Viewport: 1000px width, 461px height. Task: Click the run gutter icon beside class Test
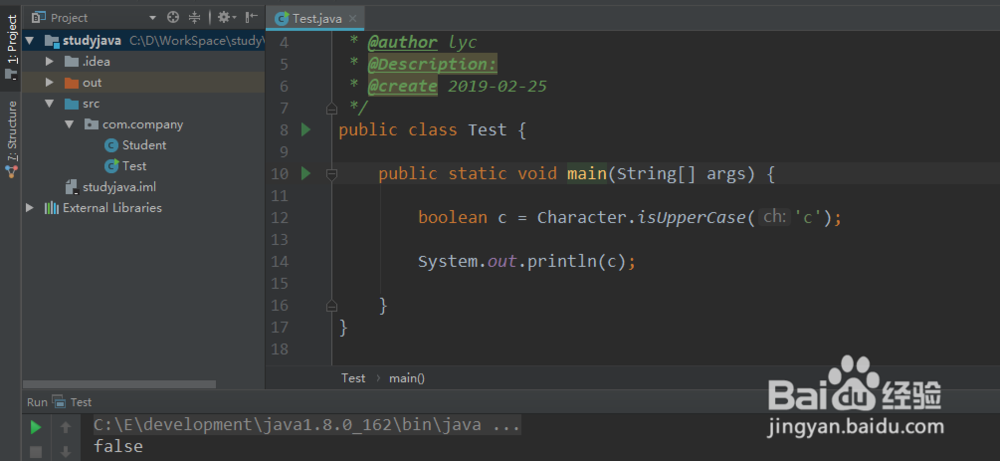tap(305, 130)
